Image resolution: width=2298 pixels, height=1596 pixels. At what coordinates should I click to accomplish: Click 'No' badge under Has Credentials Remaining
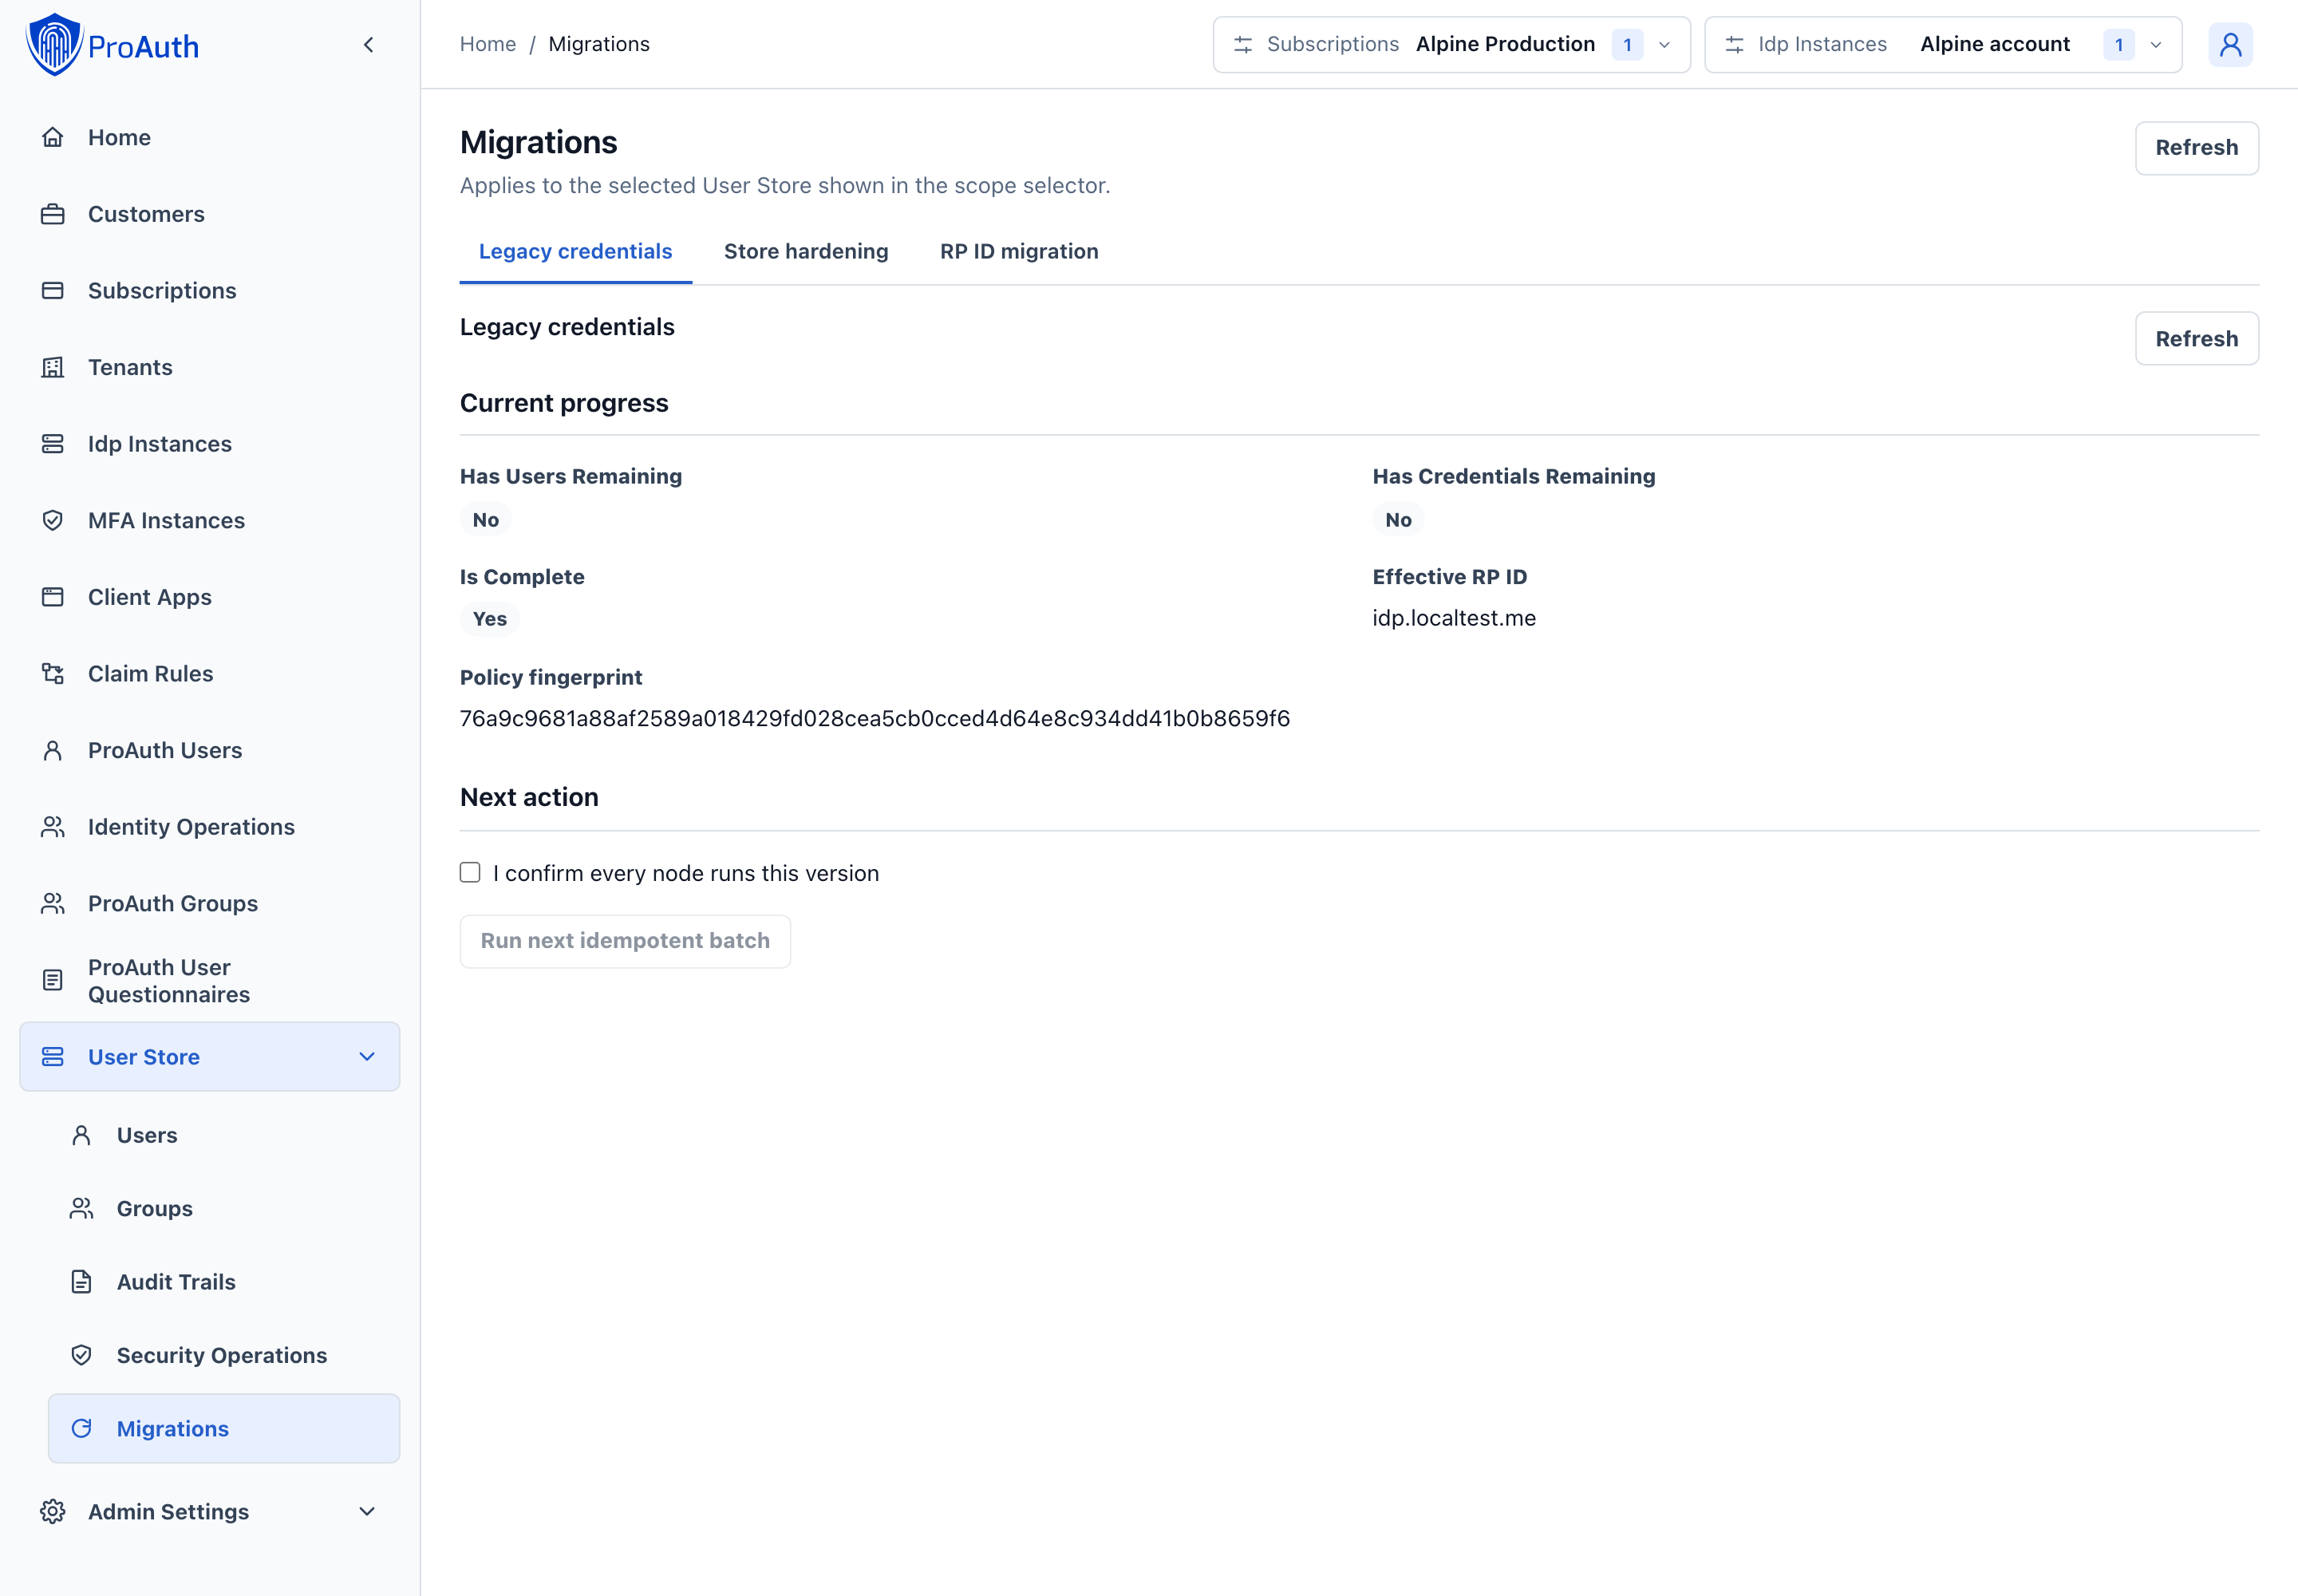1398,520
